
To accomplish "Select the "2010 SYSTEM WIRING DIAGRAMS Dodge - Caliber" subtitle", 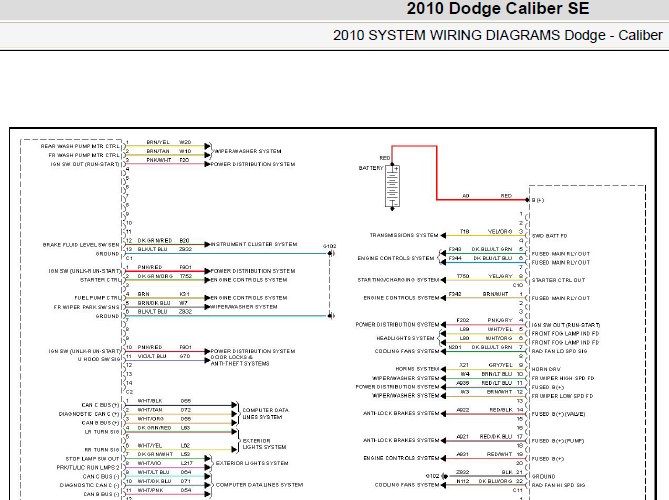I will click(x=497, y=35).
